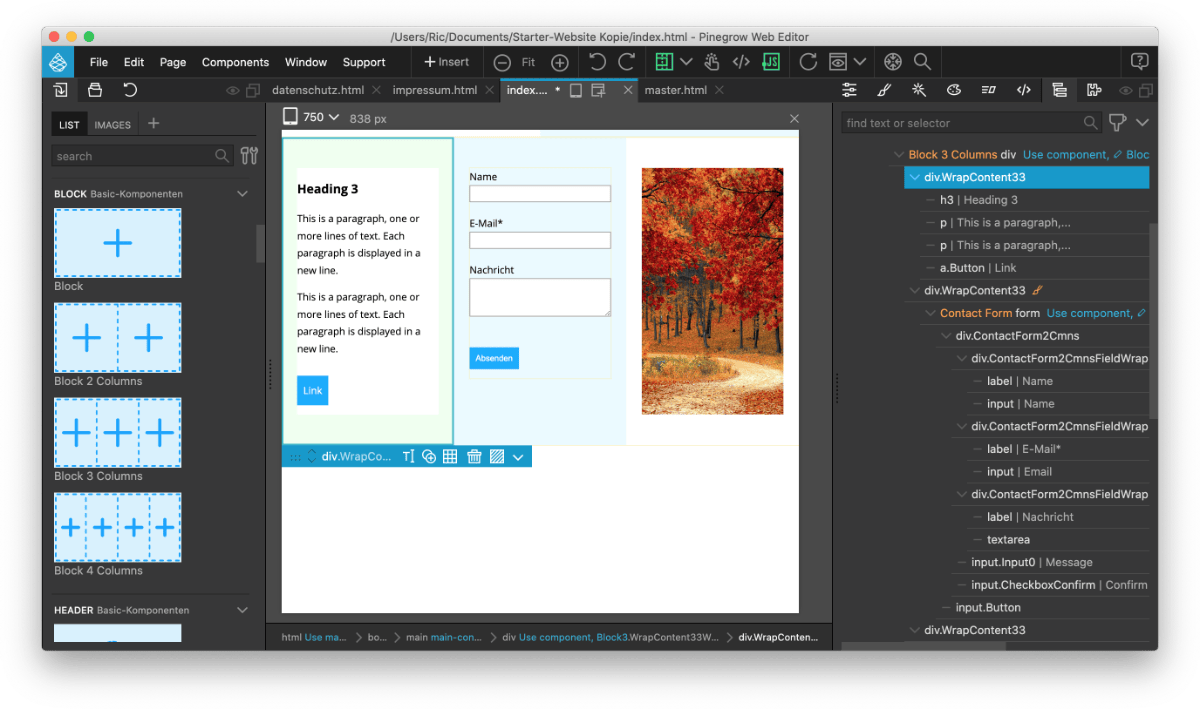Collapse the Contact Form tree node
The height and width of the screenshot is (709, 1200).
click(x=930, y=313)
